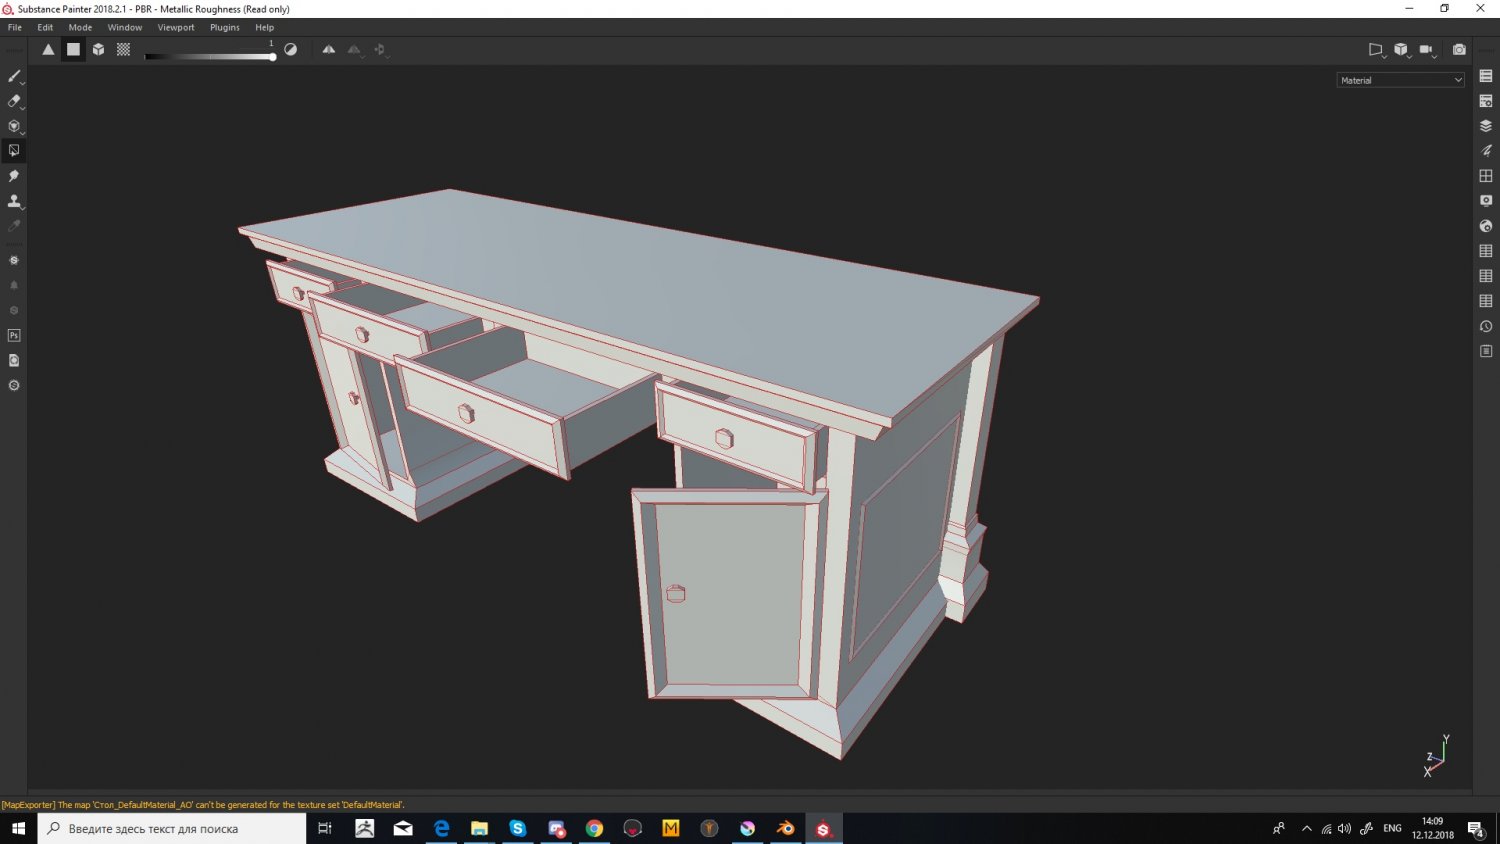Screen dimensions: 1500x844
Task: Open the Log panel icon
Action: pos(1485,351)
